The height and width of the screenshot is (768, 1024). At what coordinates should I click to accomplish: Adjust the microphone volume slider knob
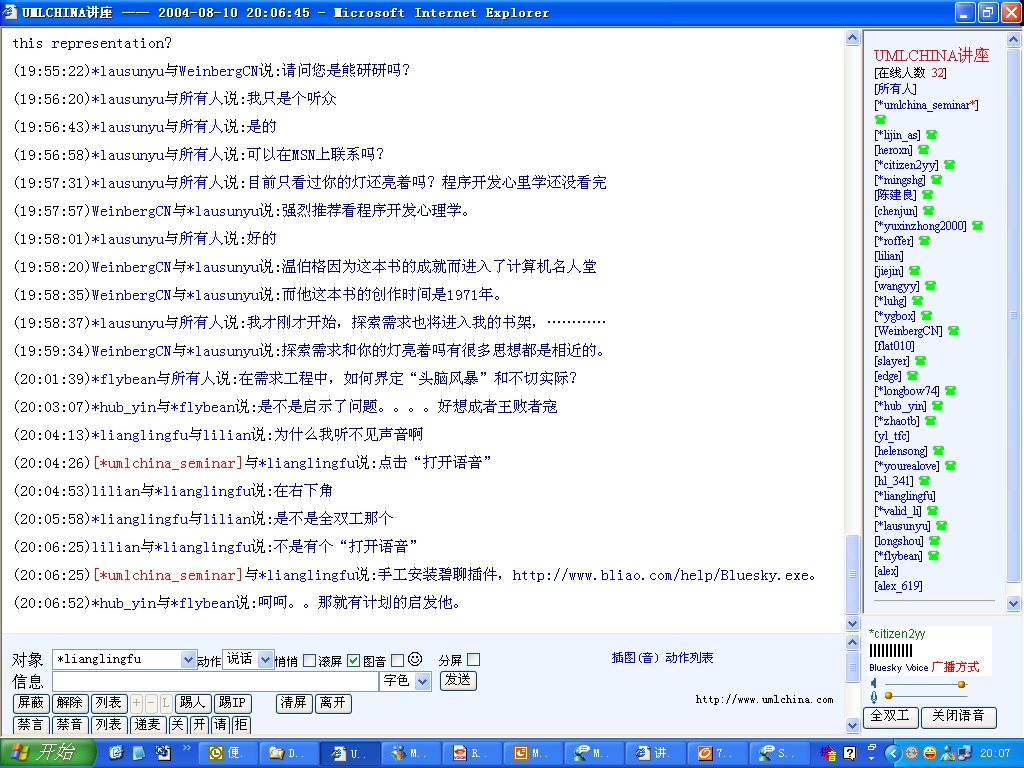(888, 696)
